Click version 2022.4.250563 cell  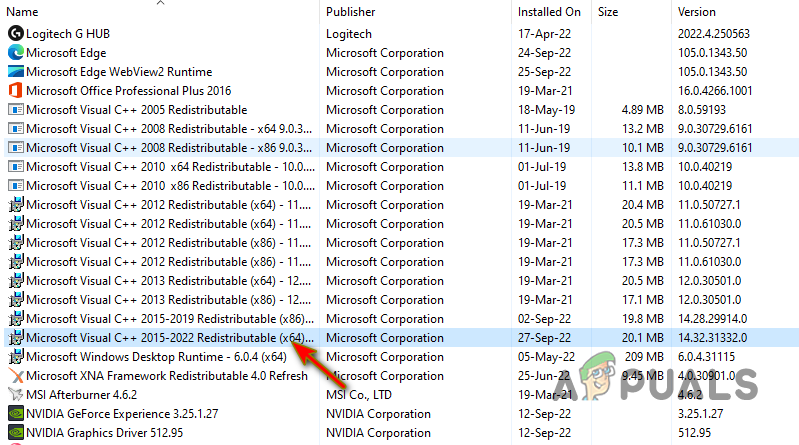pos(713,34)
